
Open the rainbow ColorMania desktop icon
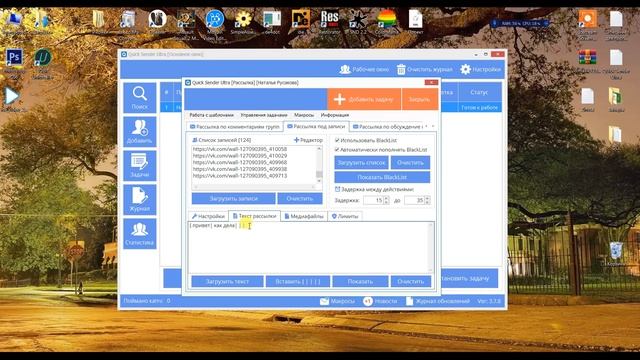(x=387, y=19)
